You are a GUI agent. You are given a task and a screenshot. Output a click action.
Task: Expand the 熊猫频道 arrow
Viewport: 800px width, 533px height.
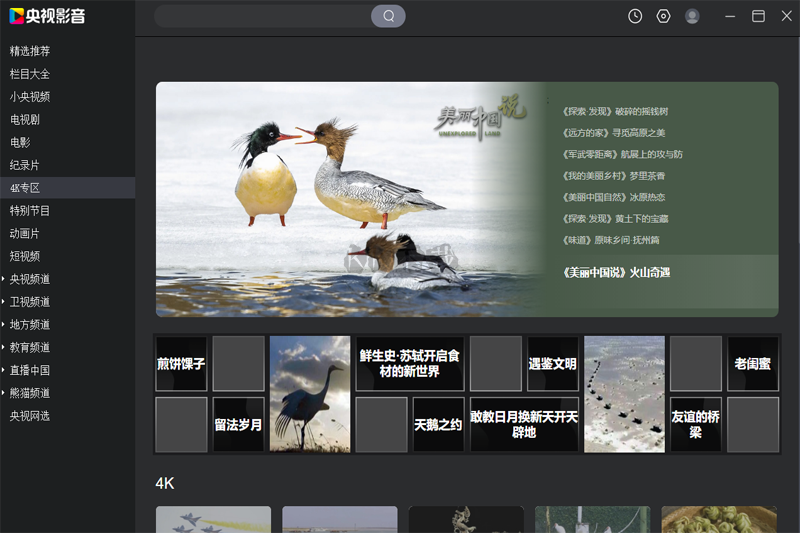(x=4, y=393)
